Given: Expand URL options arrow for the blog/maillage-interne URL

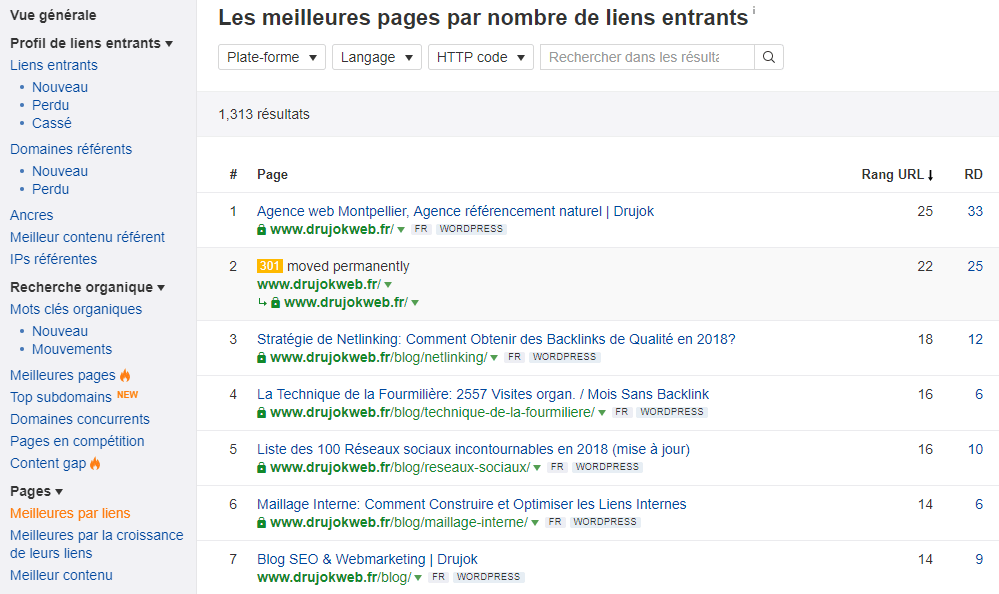Looking at the screenshot, I should coord(535,523).
